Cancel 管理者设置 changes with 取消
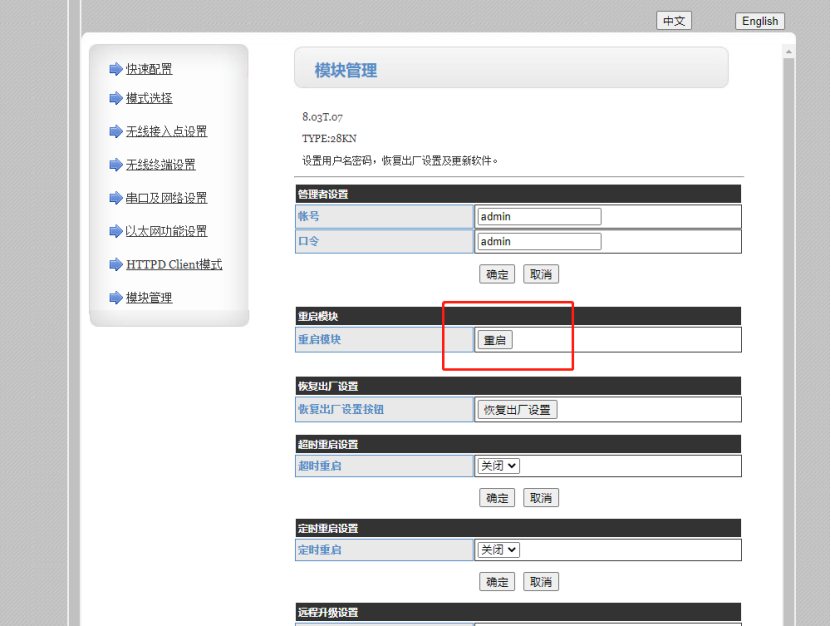831x626 pixels. (540, 274)
